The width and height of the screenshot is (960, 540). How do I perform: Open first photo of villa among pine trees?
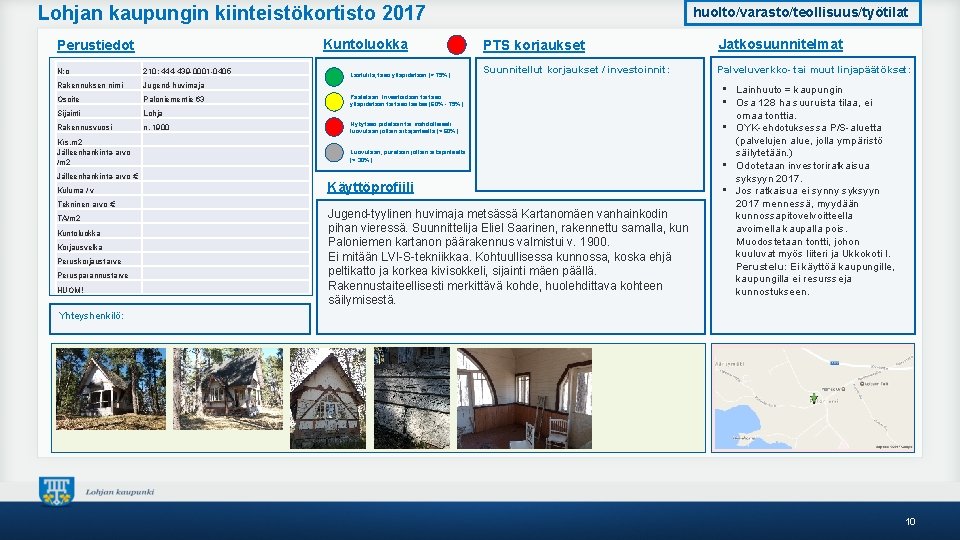(x=111, y=389)
